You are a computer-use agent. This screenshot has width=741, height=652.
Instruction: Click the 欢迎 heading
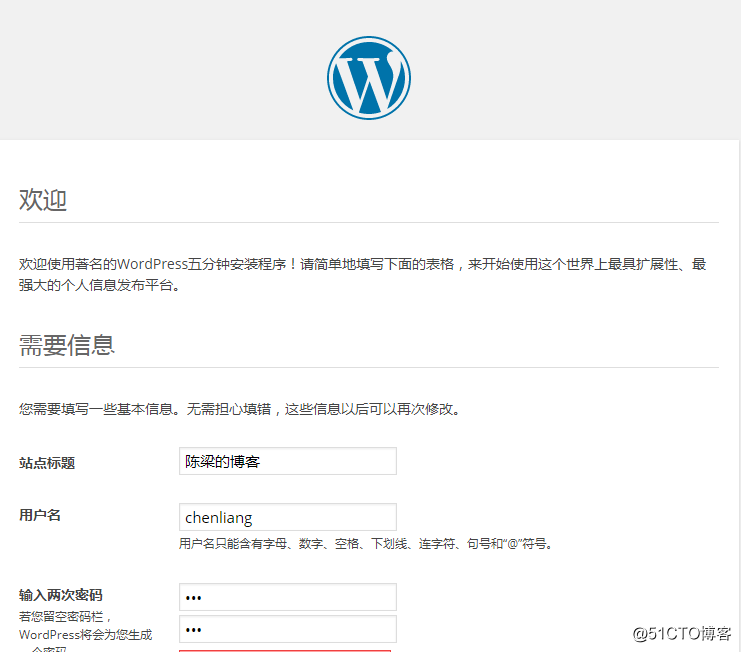[43, 200]
